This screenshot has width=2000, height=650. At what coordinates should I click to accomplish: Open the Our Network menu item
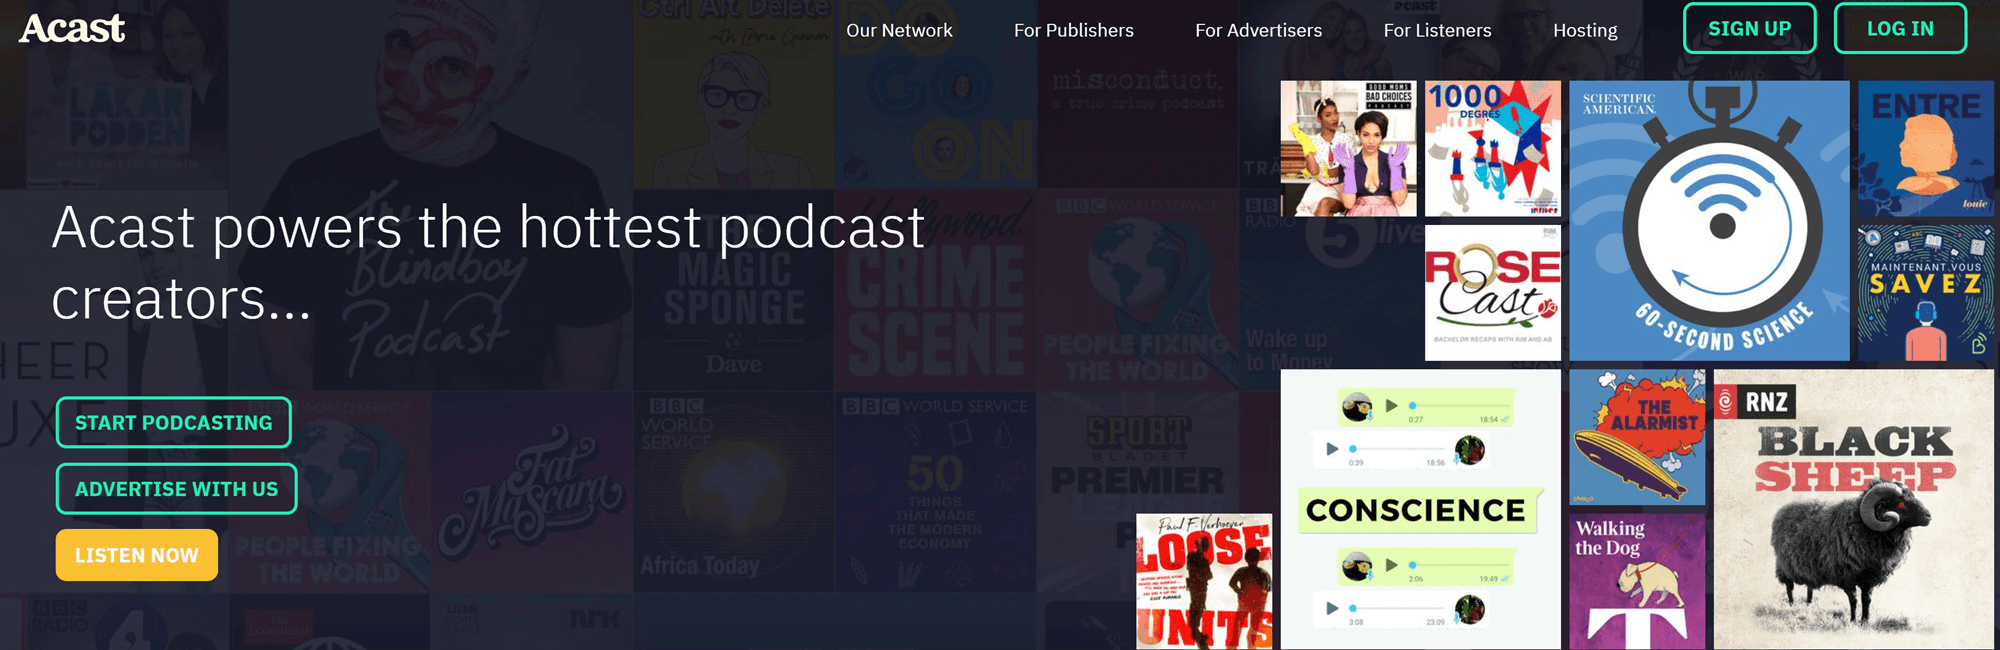point(899,30)
